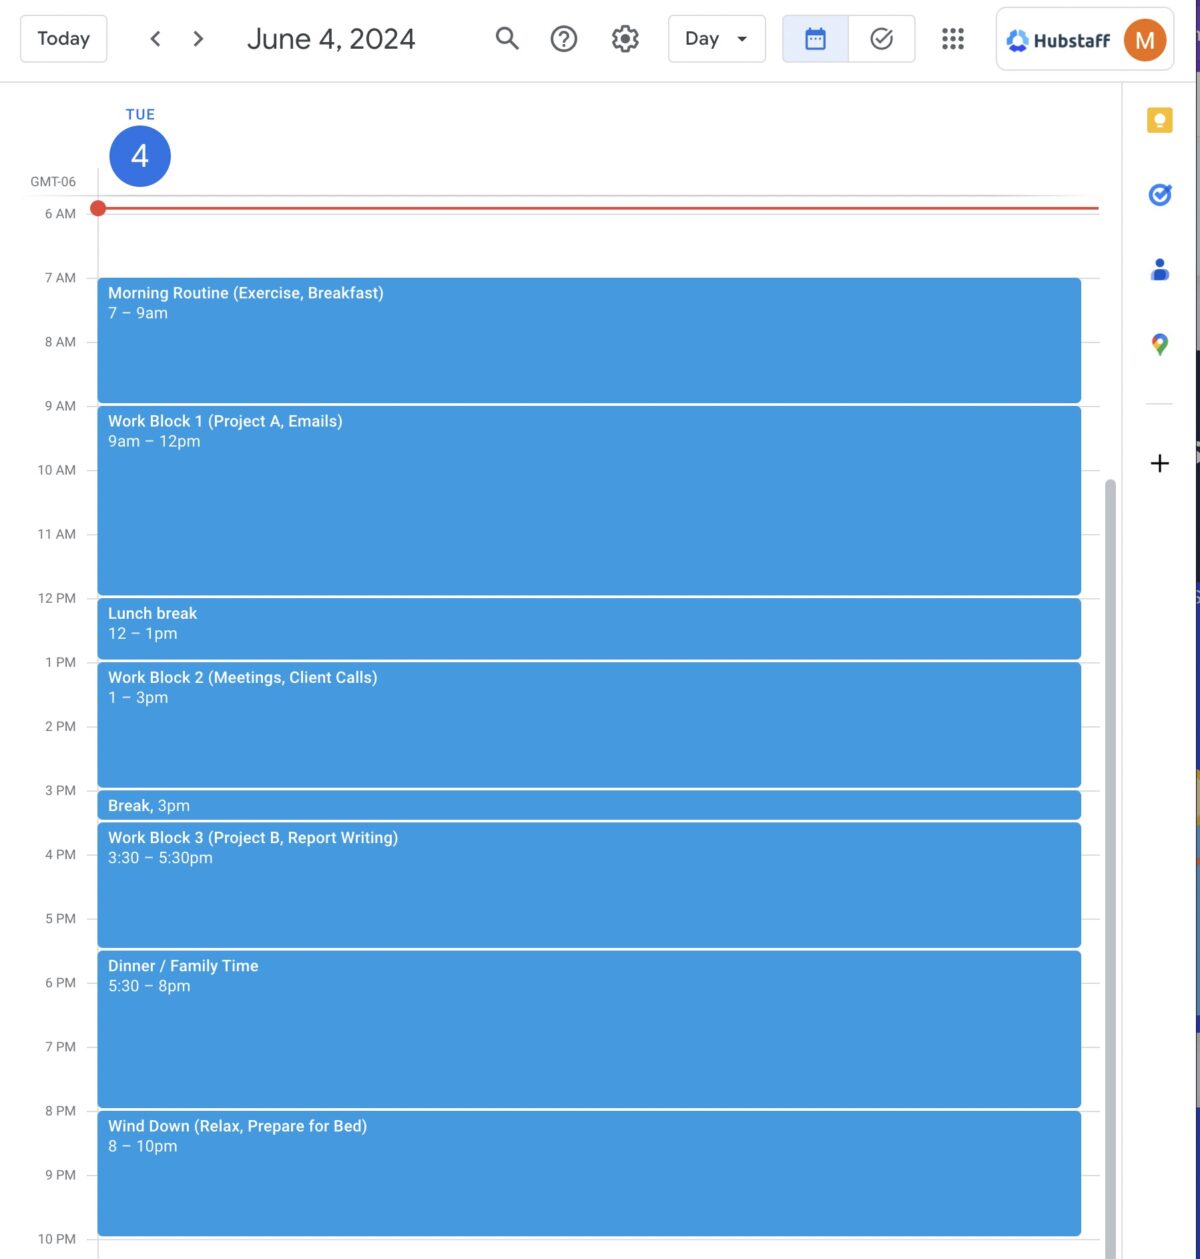The width and height of the screenshot is (1200, 1259).
Task: Go to the next day
Action: pyautogui.click(x=198, y=39)
